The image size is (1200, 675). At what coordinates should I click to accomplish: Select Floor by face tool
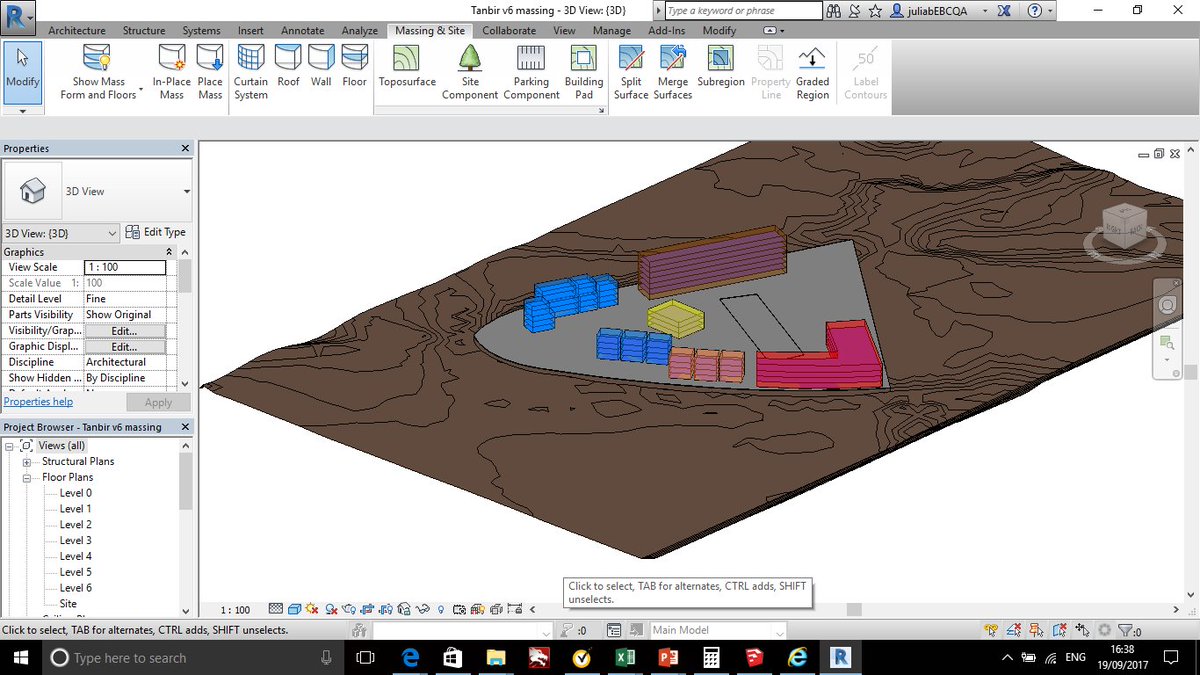coord(355,66)
